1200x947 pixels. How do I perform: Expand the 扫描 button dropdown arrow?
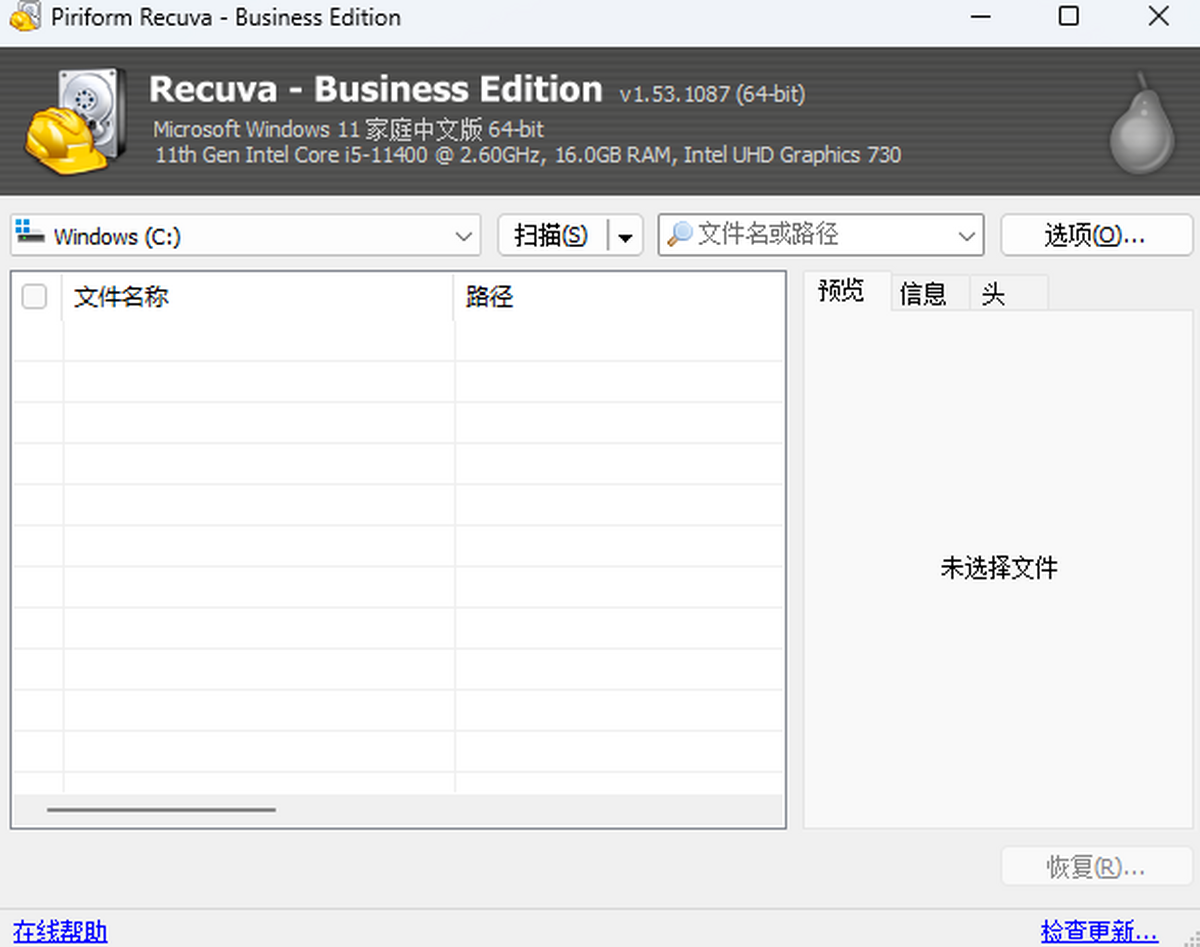[625, 236]
